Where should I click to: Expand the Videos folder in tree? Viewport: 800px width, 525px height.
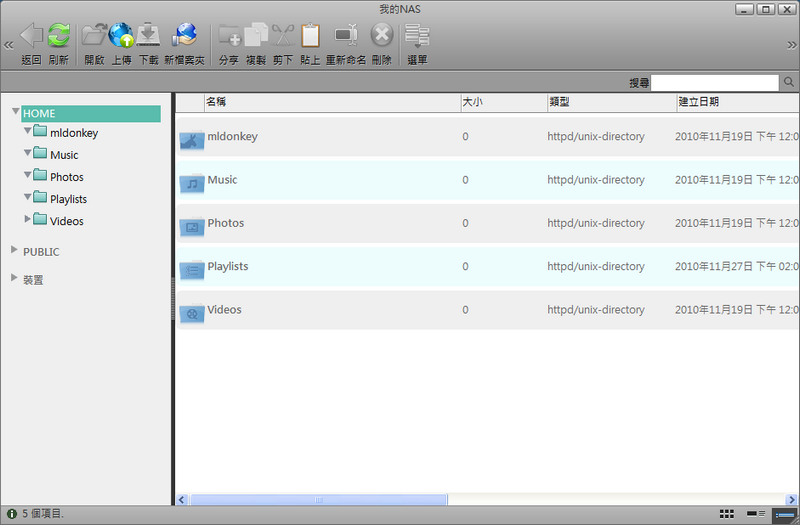[x=27, y=220]
